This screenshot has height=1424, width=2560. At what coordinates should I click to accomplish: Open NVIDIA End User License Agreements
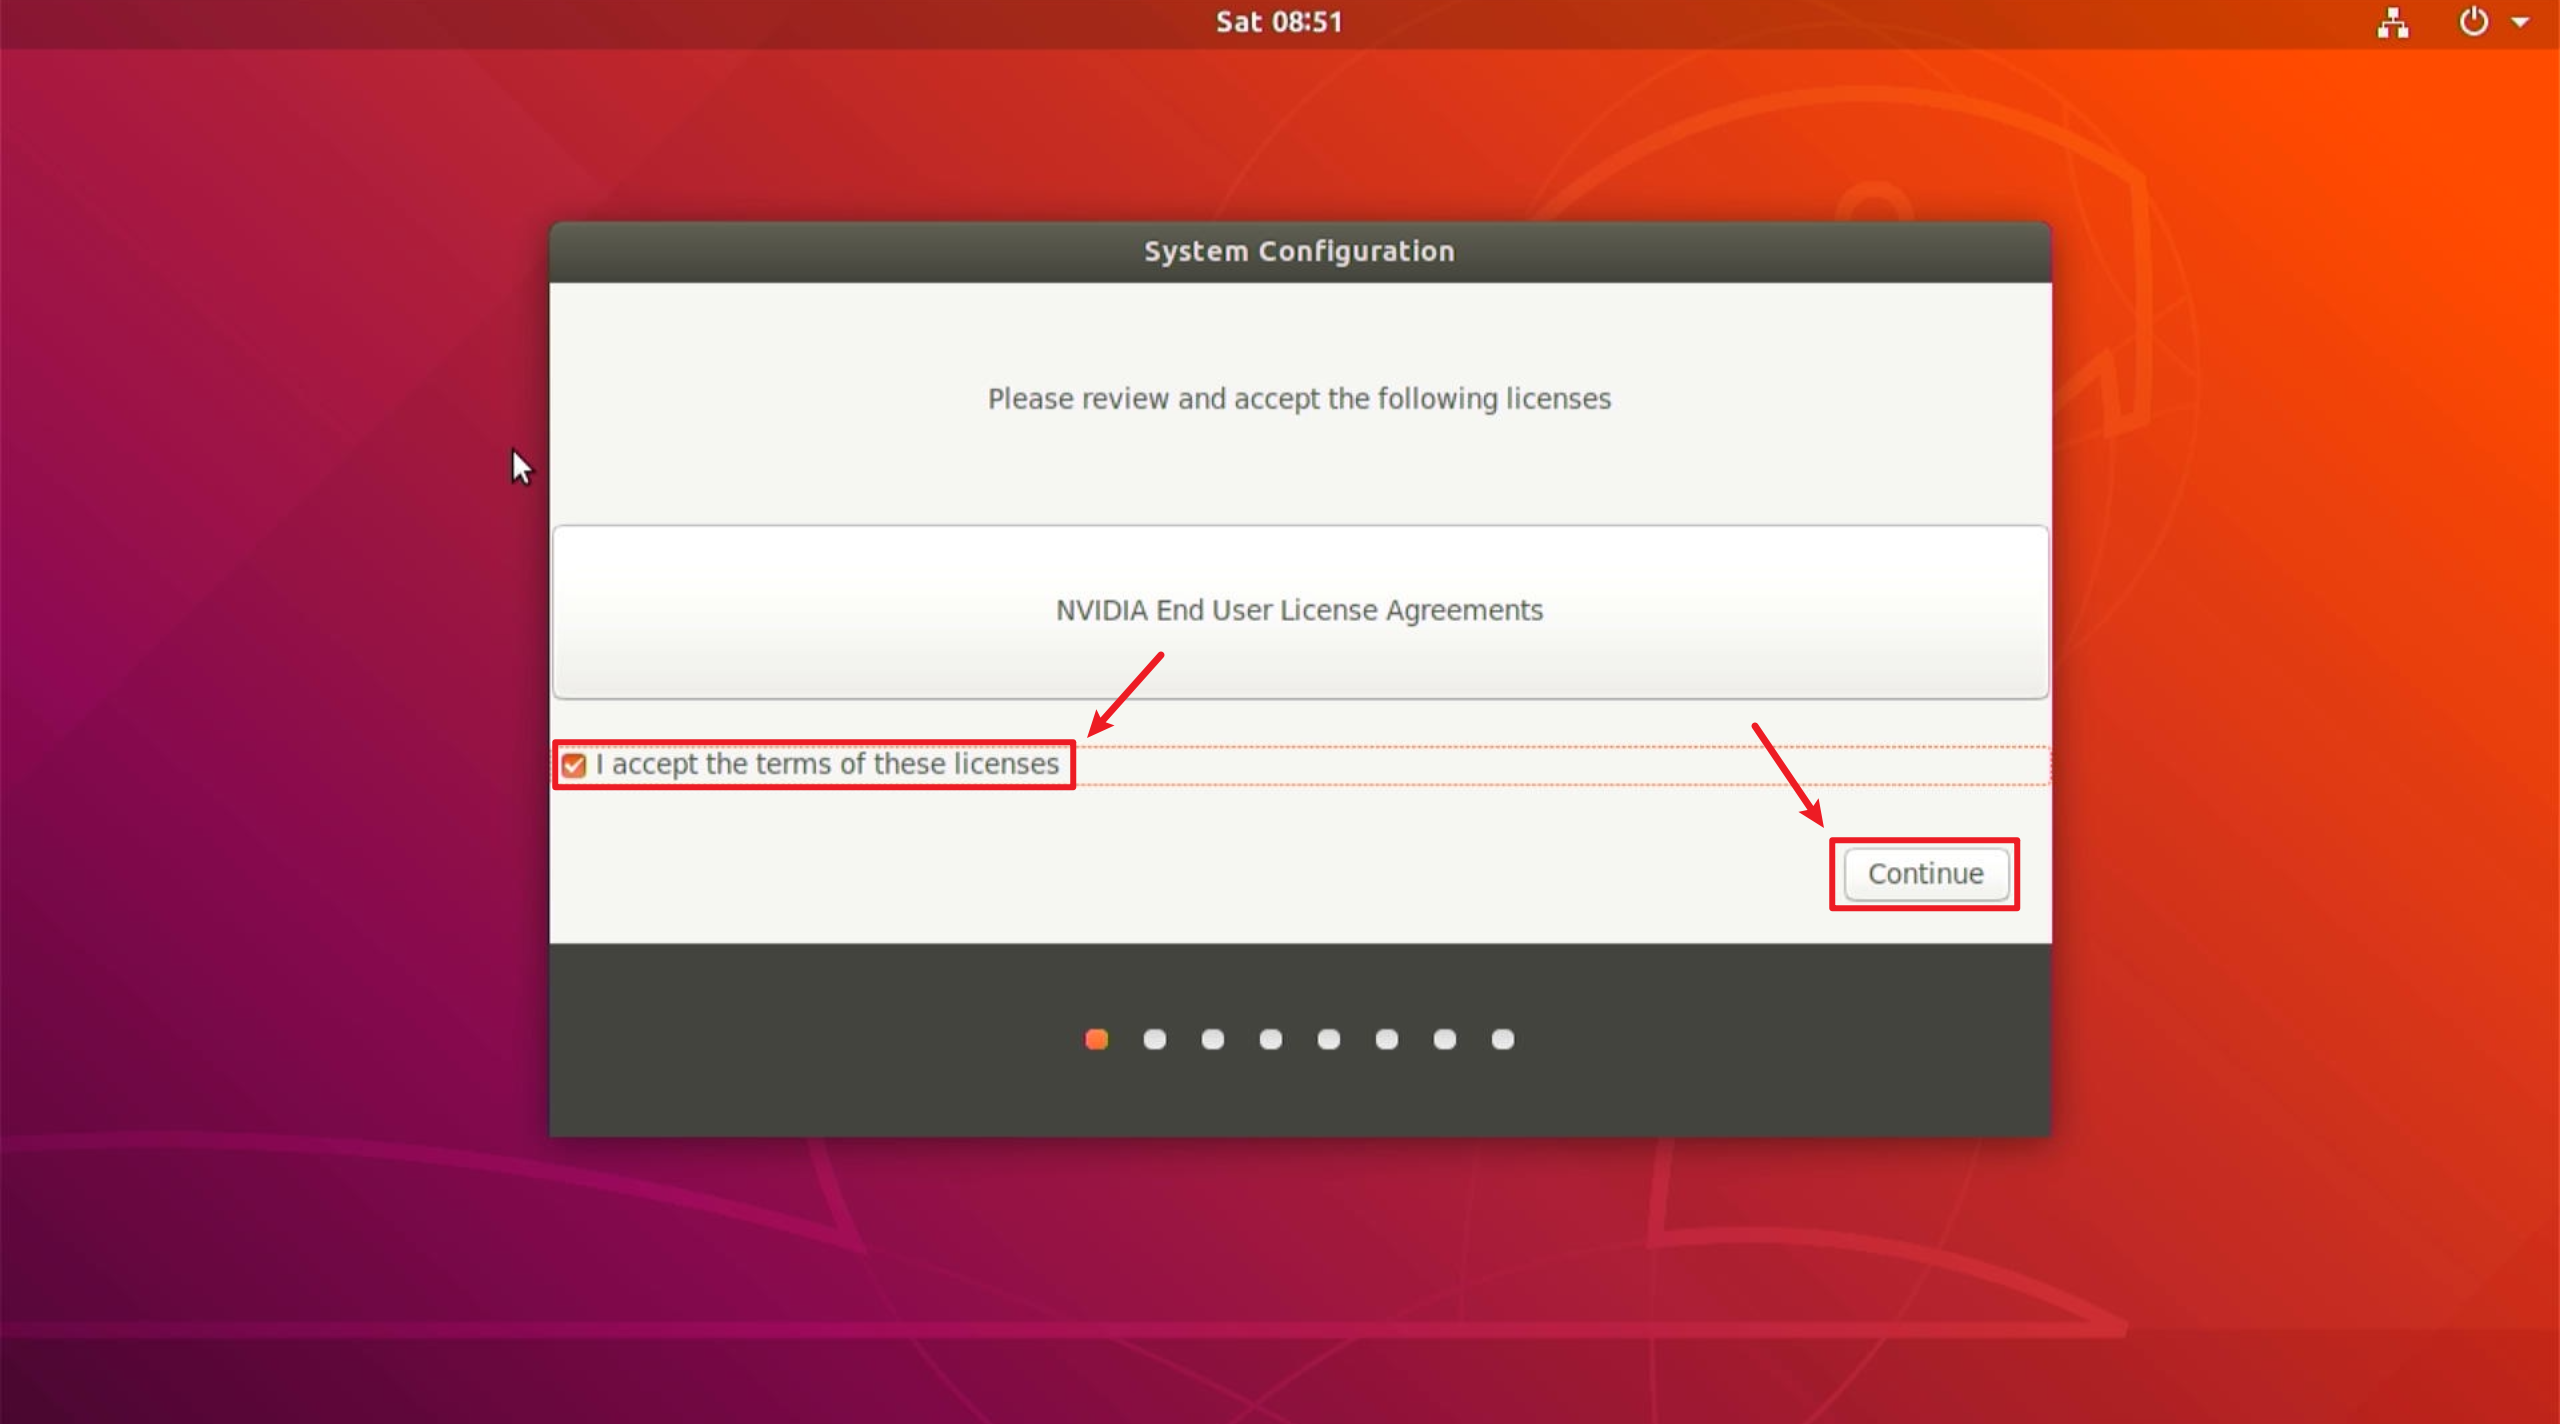click(x=1298, y=610)
